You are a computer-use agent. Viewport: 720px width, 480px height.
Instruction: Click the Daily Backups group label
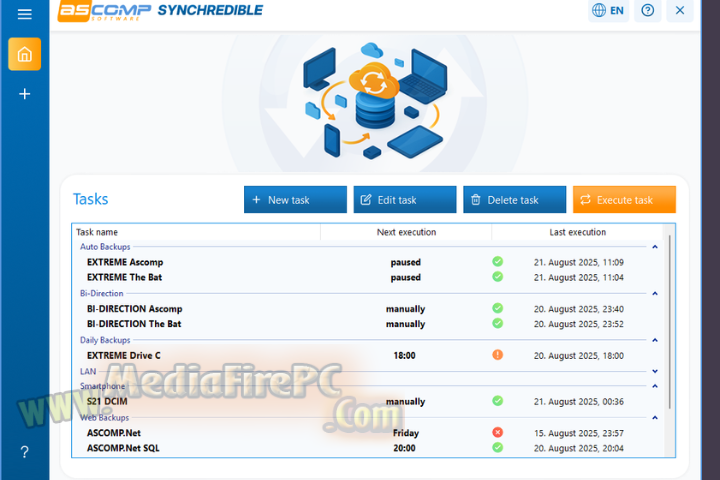105,340
